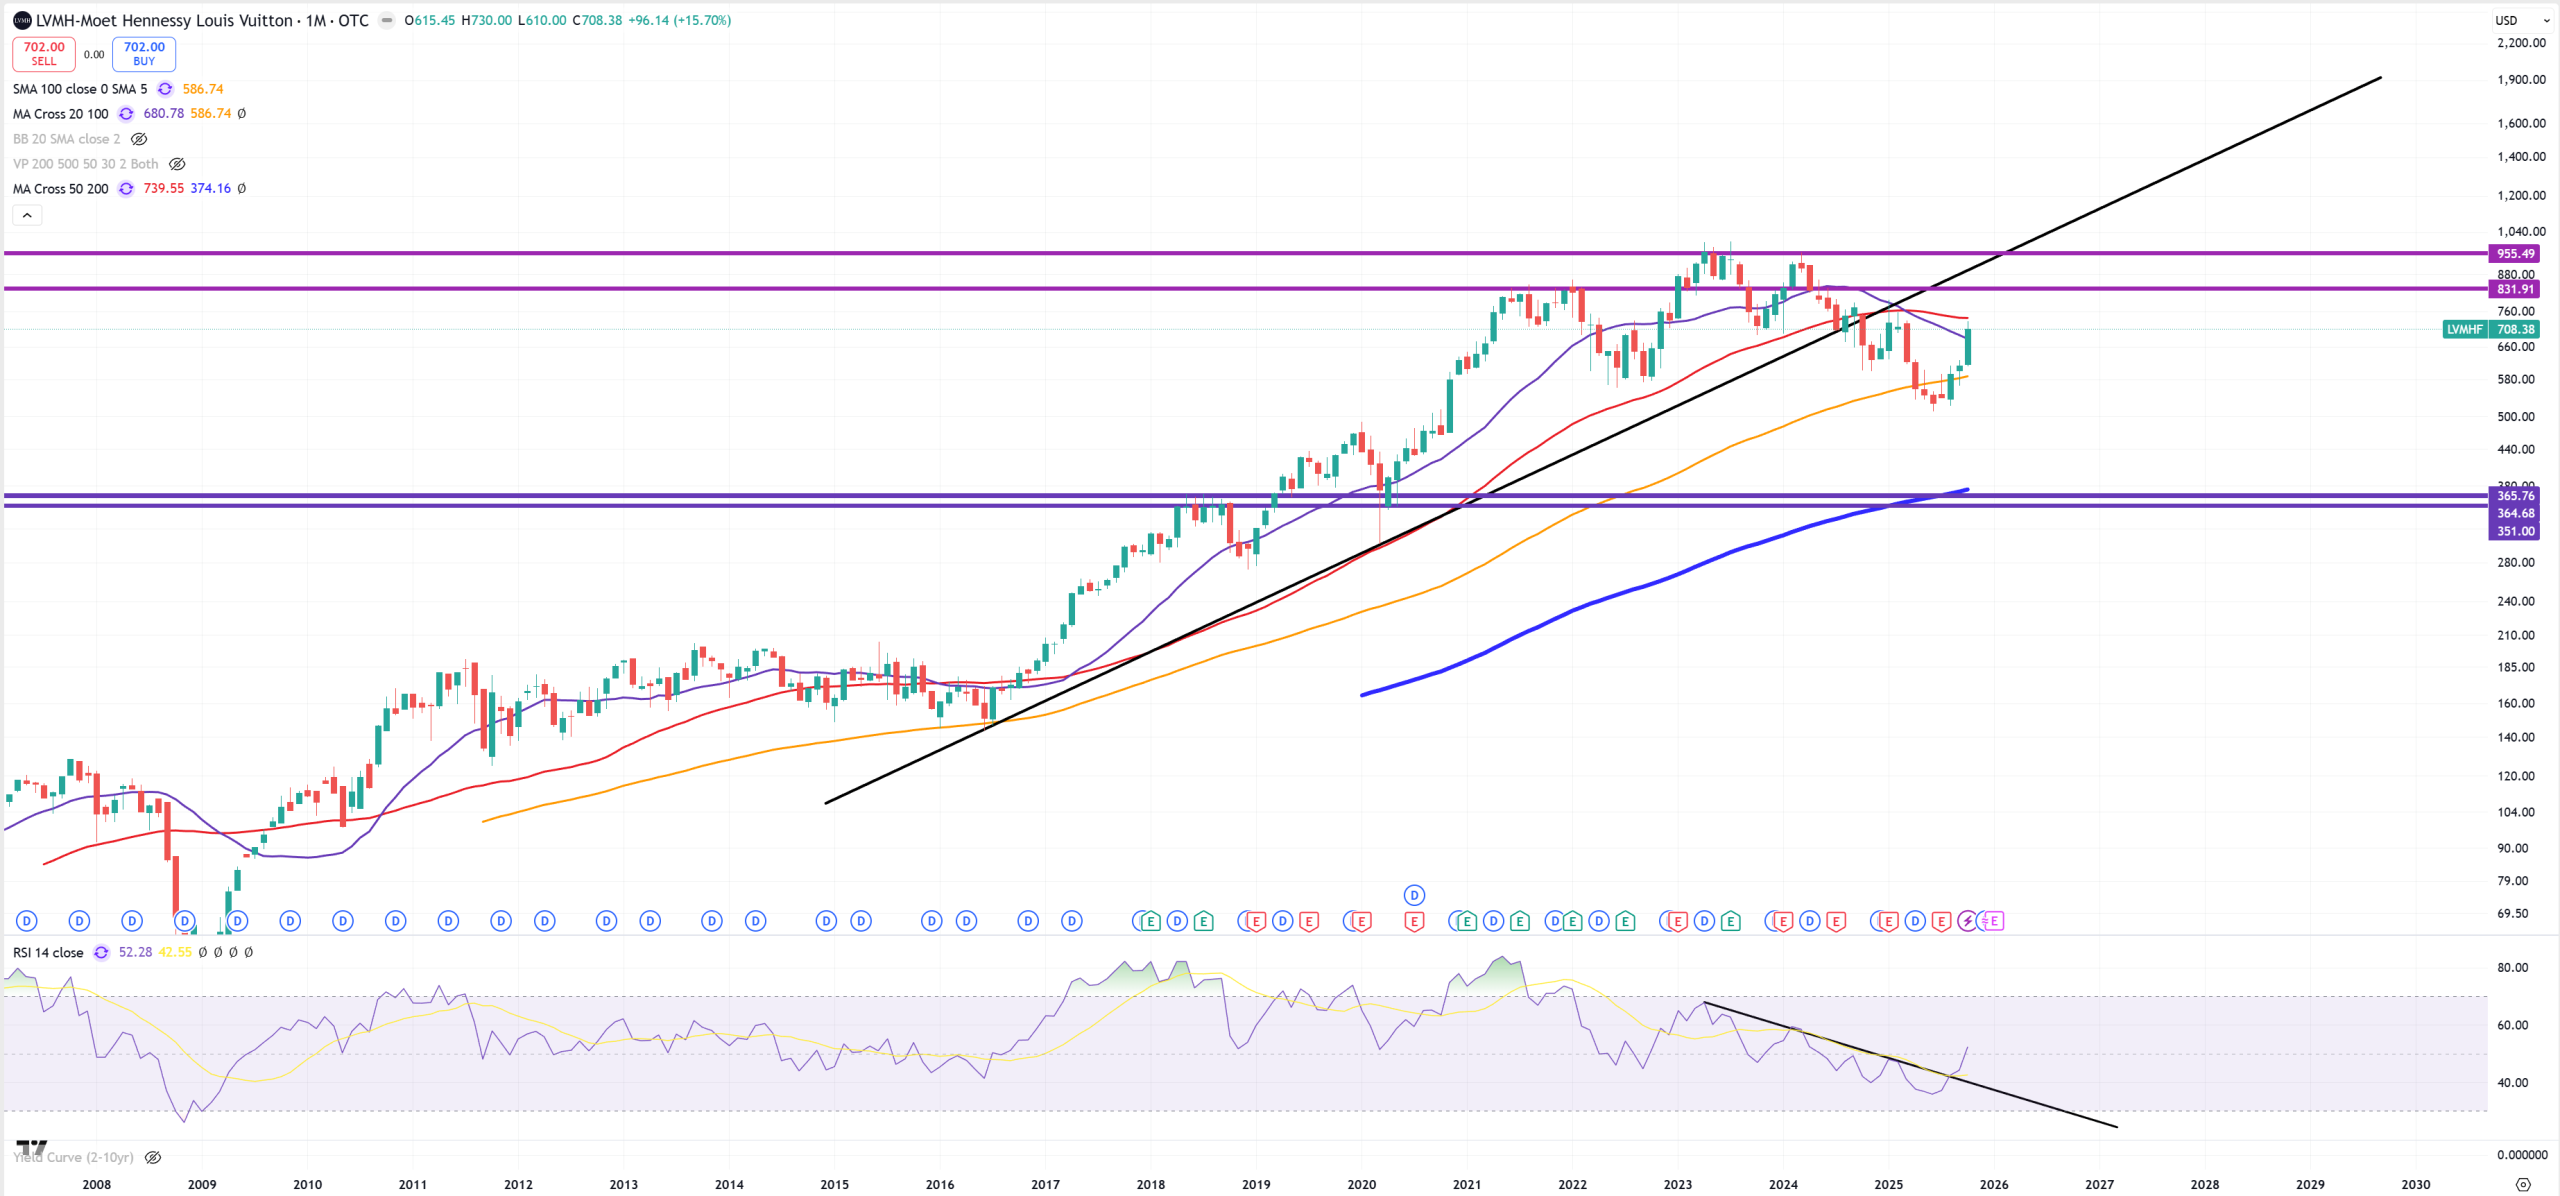
Task: Collapse the indicator legend with chevron
Action: click(27, 215)
